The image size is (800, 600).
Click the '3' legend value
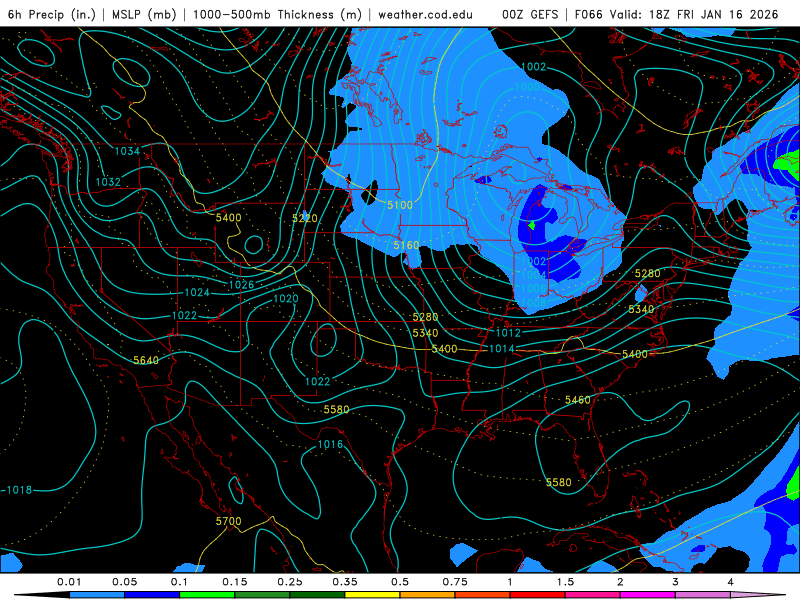(x=676, y=582)
